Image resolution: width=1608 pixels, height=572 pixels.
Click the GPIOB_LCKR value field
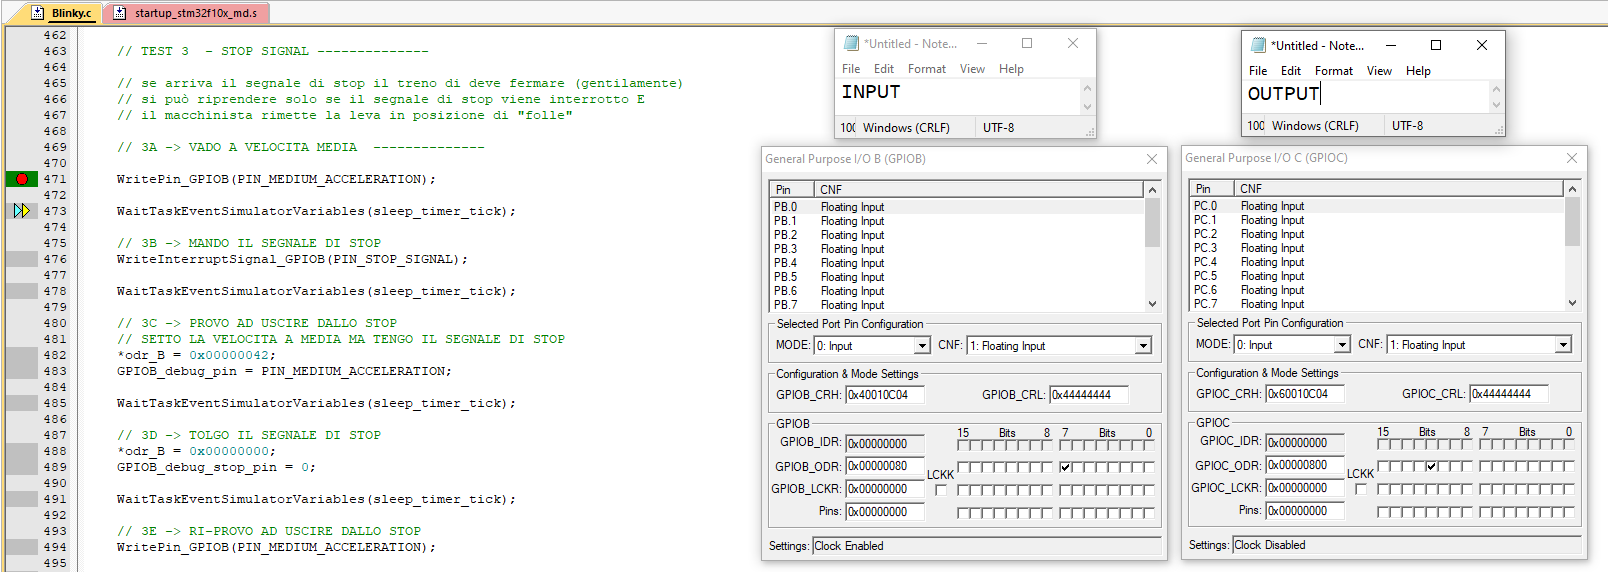point(885,489)
